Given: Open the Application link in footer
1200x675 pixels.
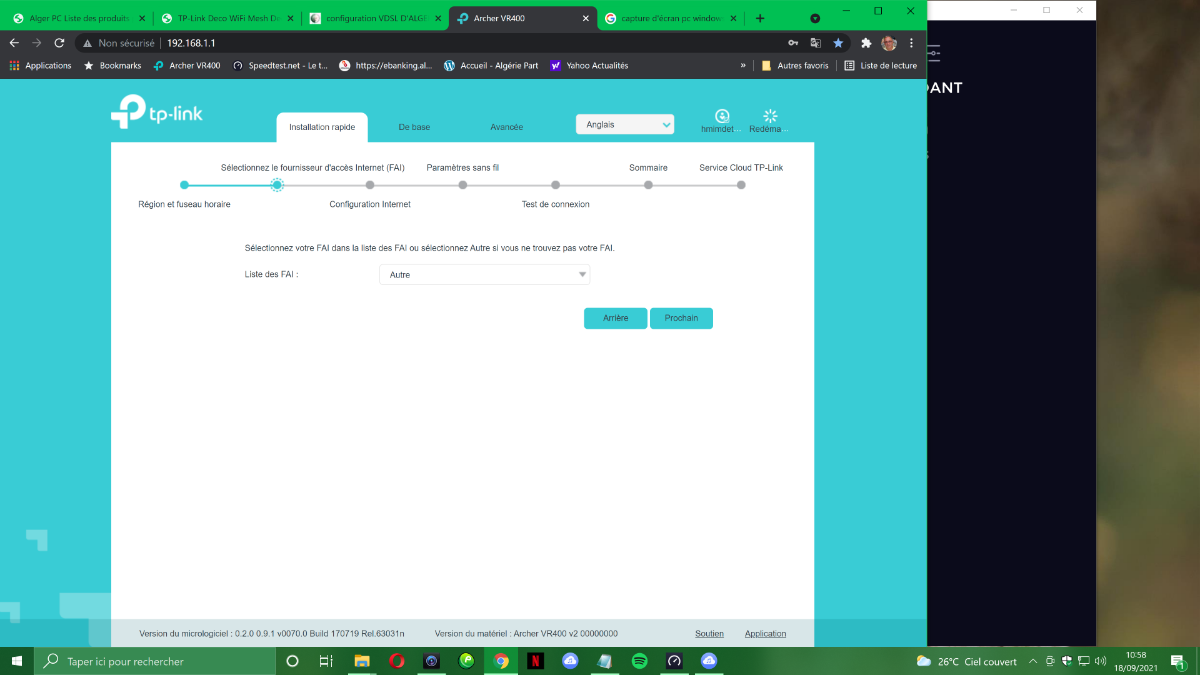Looking at the screenshot, I should (765, 633).
